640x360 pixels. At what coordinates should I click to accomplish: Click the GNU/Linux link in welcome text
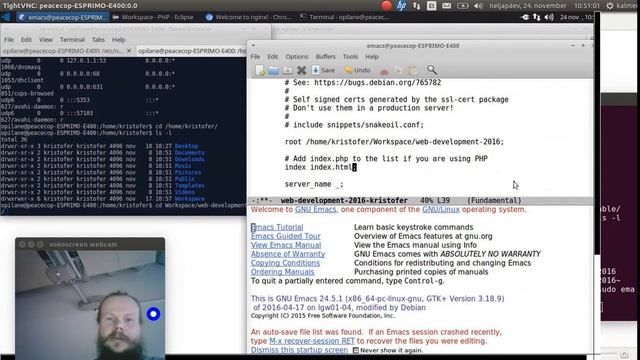[x=441, y=209]
